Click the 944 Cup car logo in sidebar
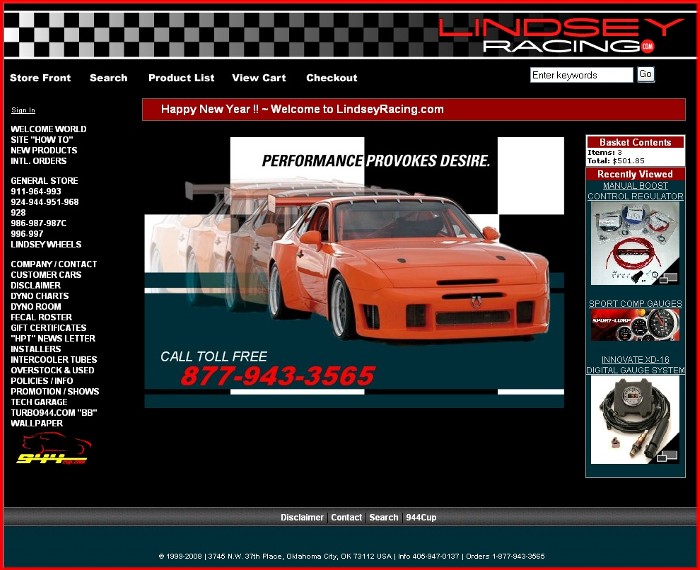The width and height of the screenshot is (700, 570). click(x=53, y=450)
